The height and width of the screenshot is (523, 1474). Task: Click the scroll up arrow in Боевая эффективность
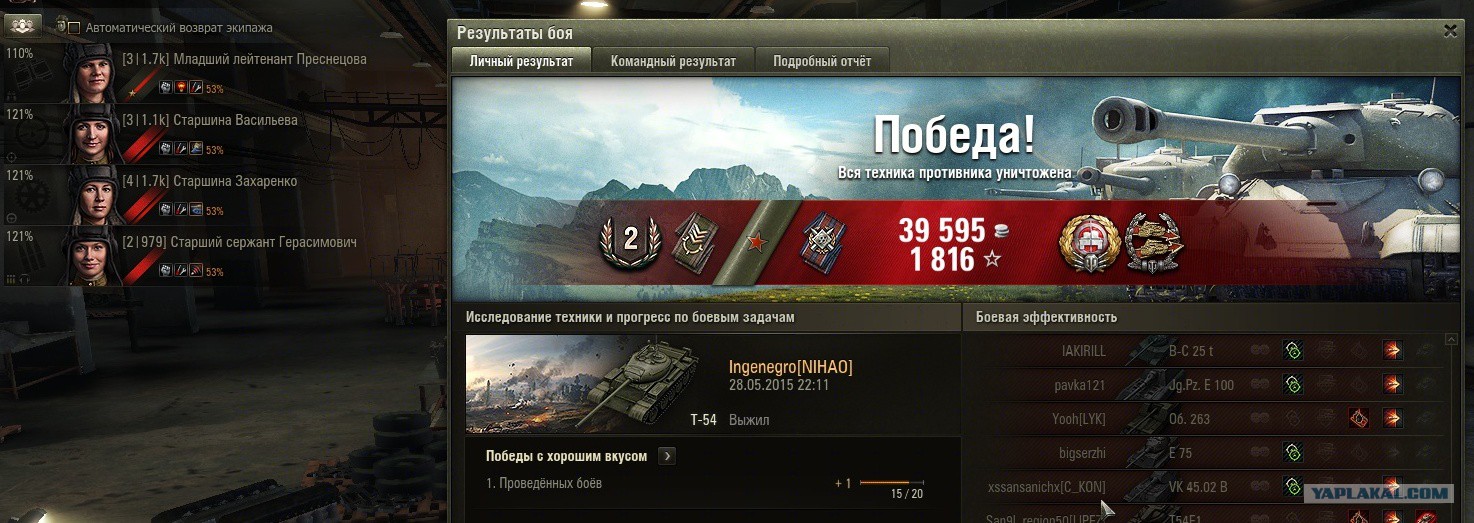(x=1451, y=340)
